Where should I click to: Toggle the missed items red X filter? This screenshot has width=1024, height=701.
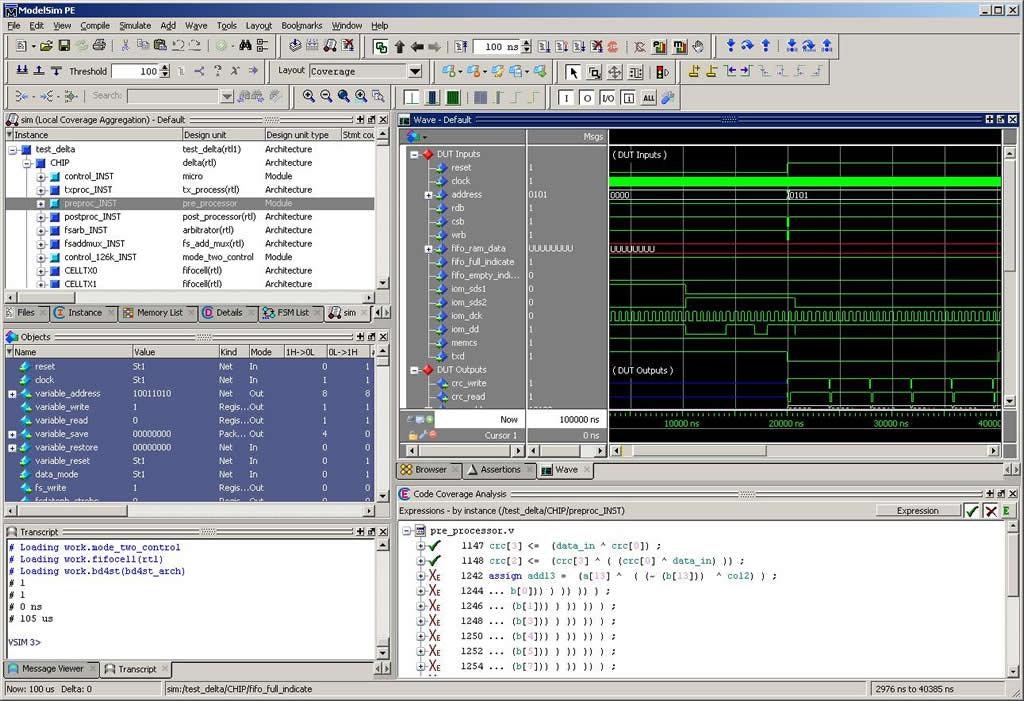pyautogui.click(x=990, y=511)
